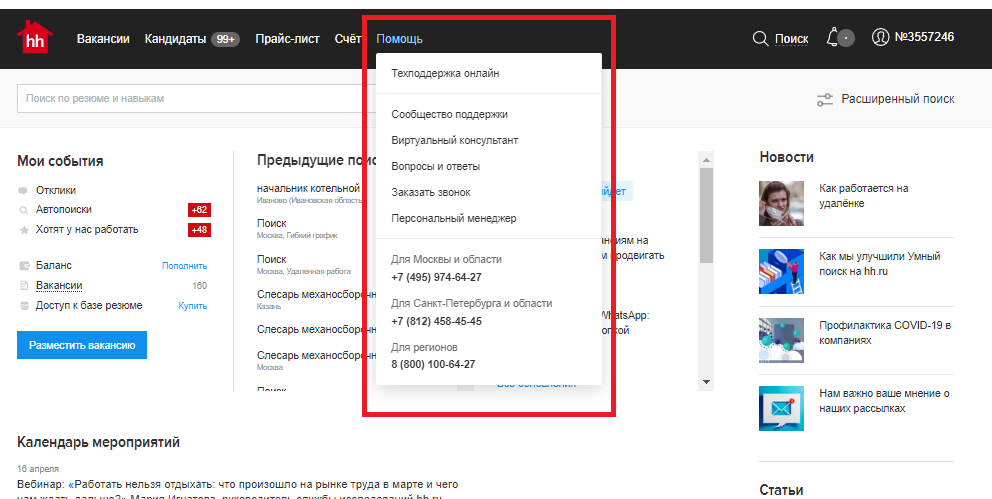Click the Отклики speech bubble icon

pos(23,190)
